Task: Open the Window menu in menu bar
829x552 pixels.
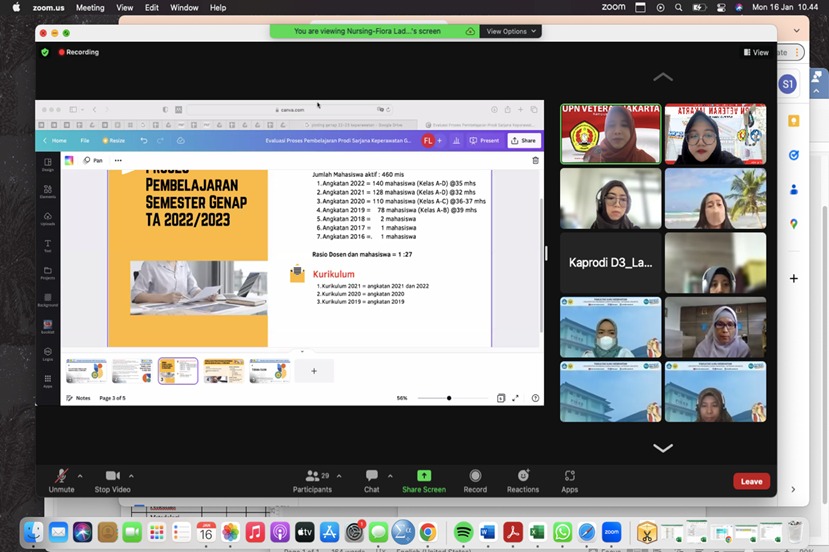Action: [x=184, y=7]
